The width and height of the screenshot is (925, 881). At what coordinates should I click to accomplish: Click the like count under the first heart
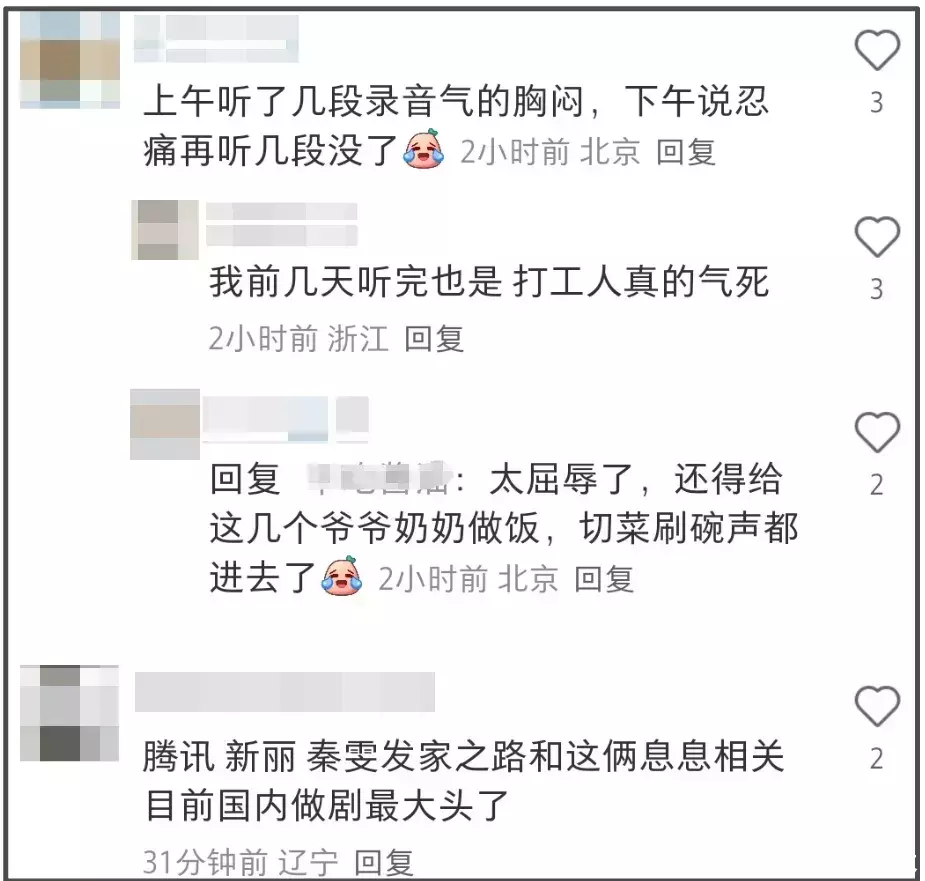point(877,103)
